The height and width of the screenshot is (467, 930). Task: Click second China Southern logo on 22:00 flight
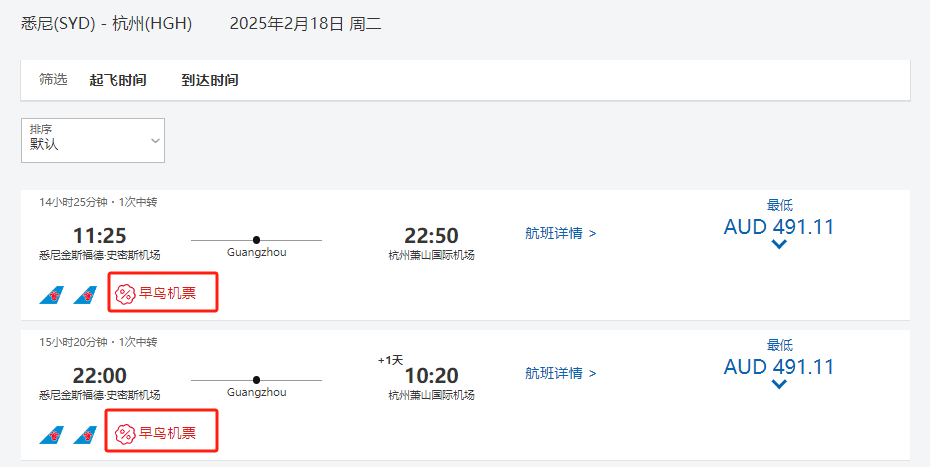point(85,435)
